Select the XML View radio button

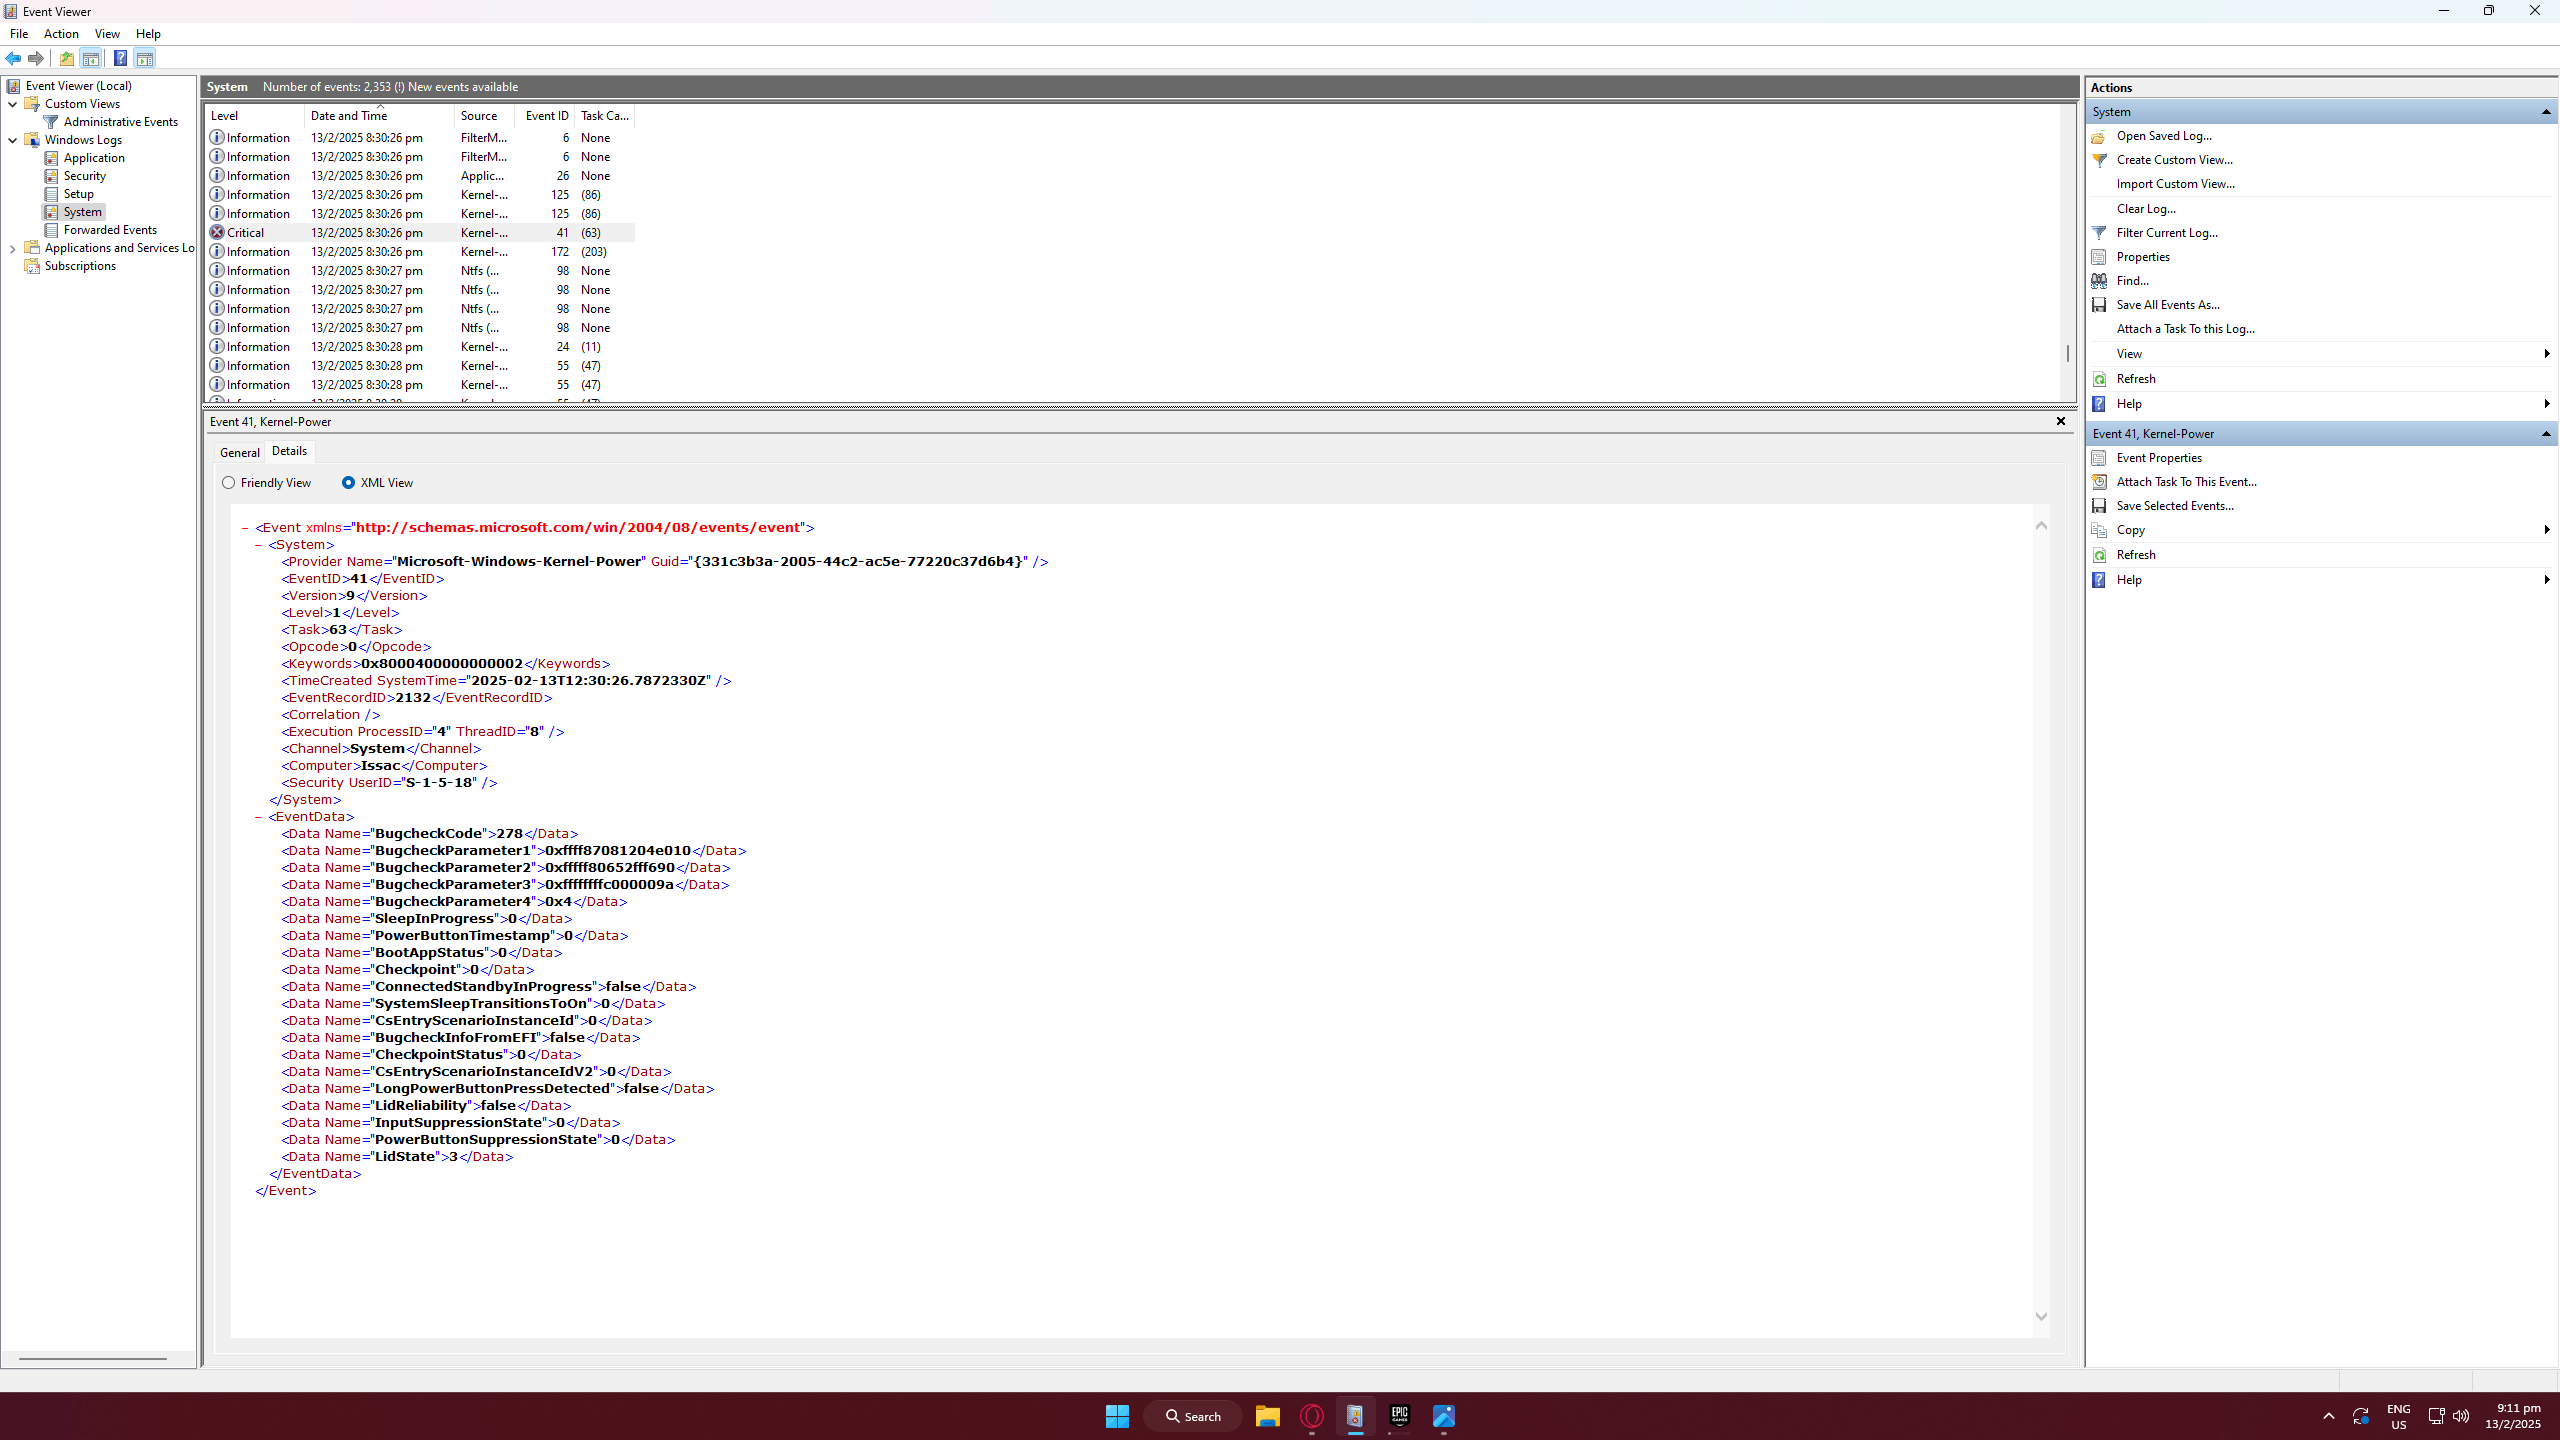pyautogui.click(x=348, y=483)
